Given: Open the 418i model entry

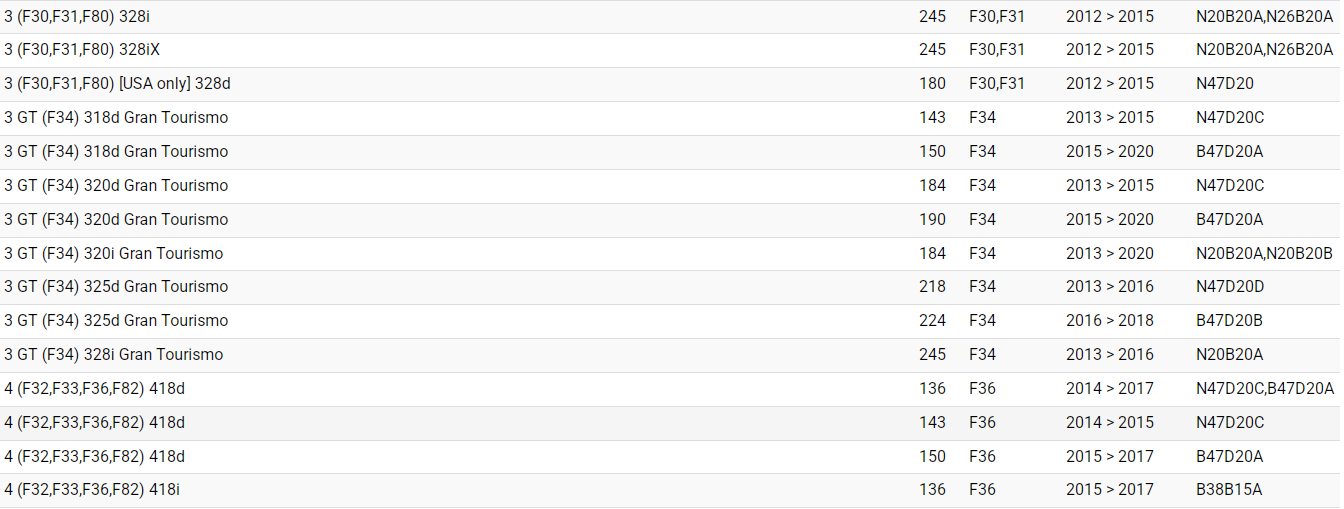Looking at the screenshot, I should coord(92,490).
